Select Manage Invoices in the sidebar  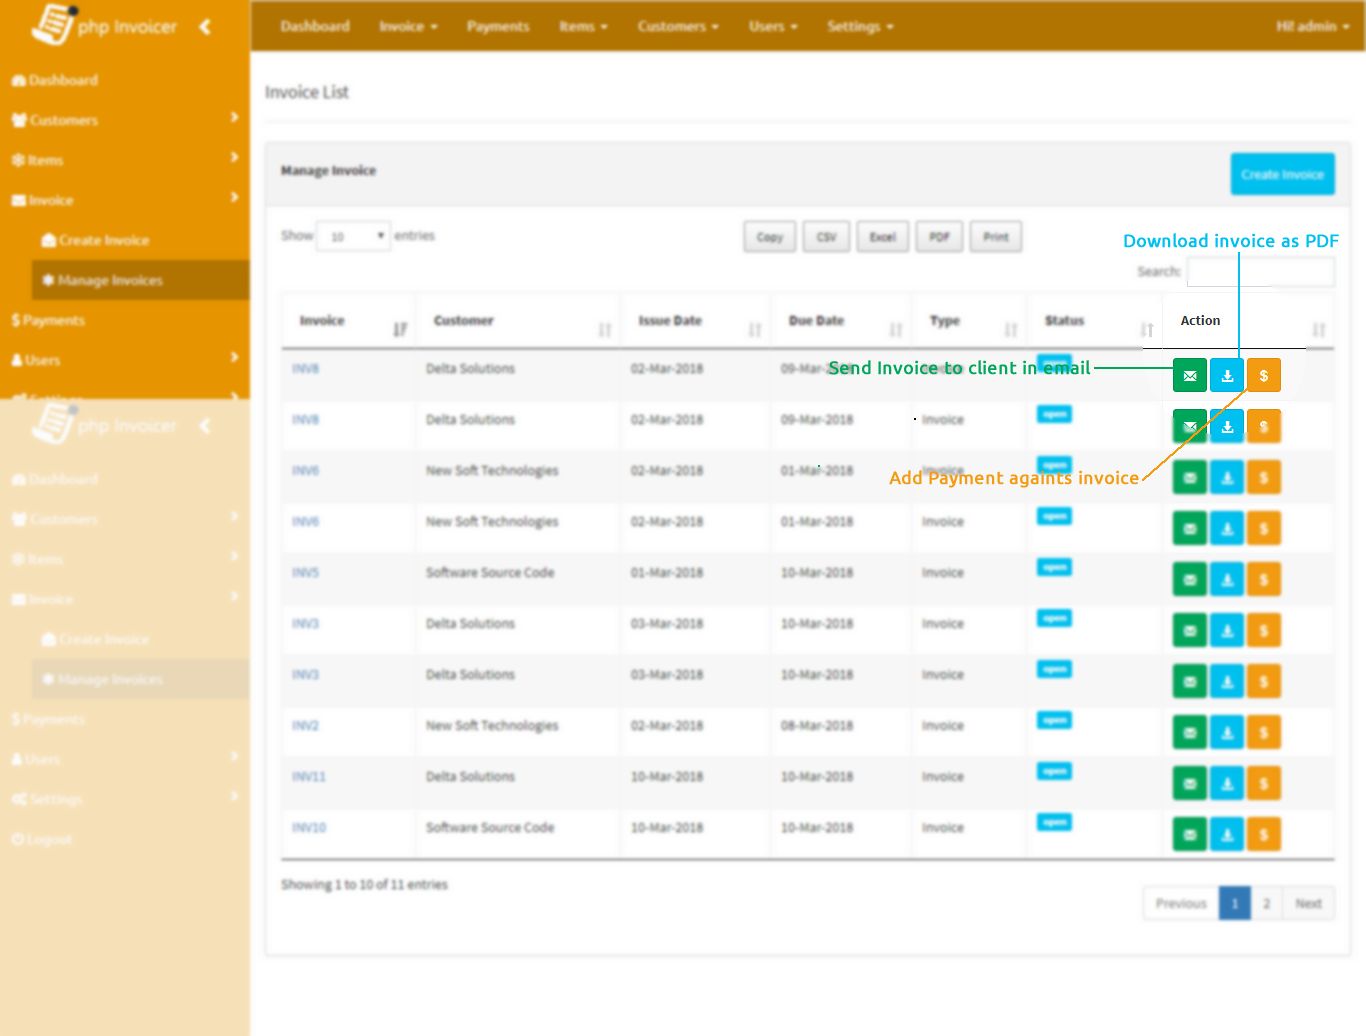coord(110,281)
